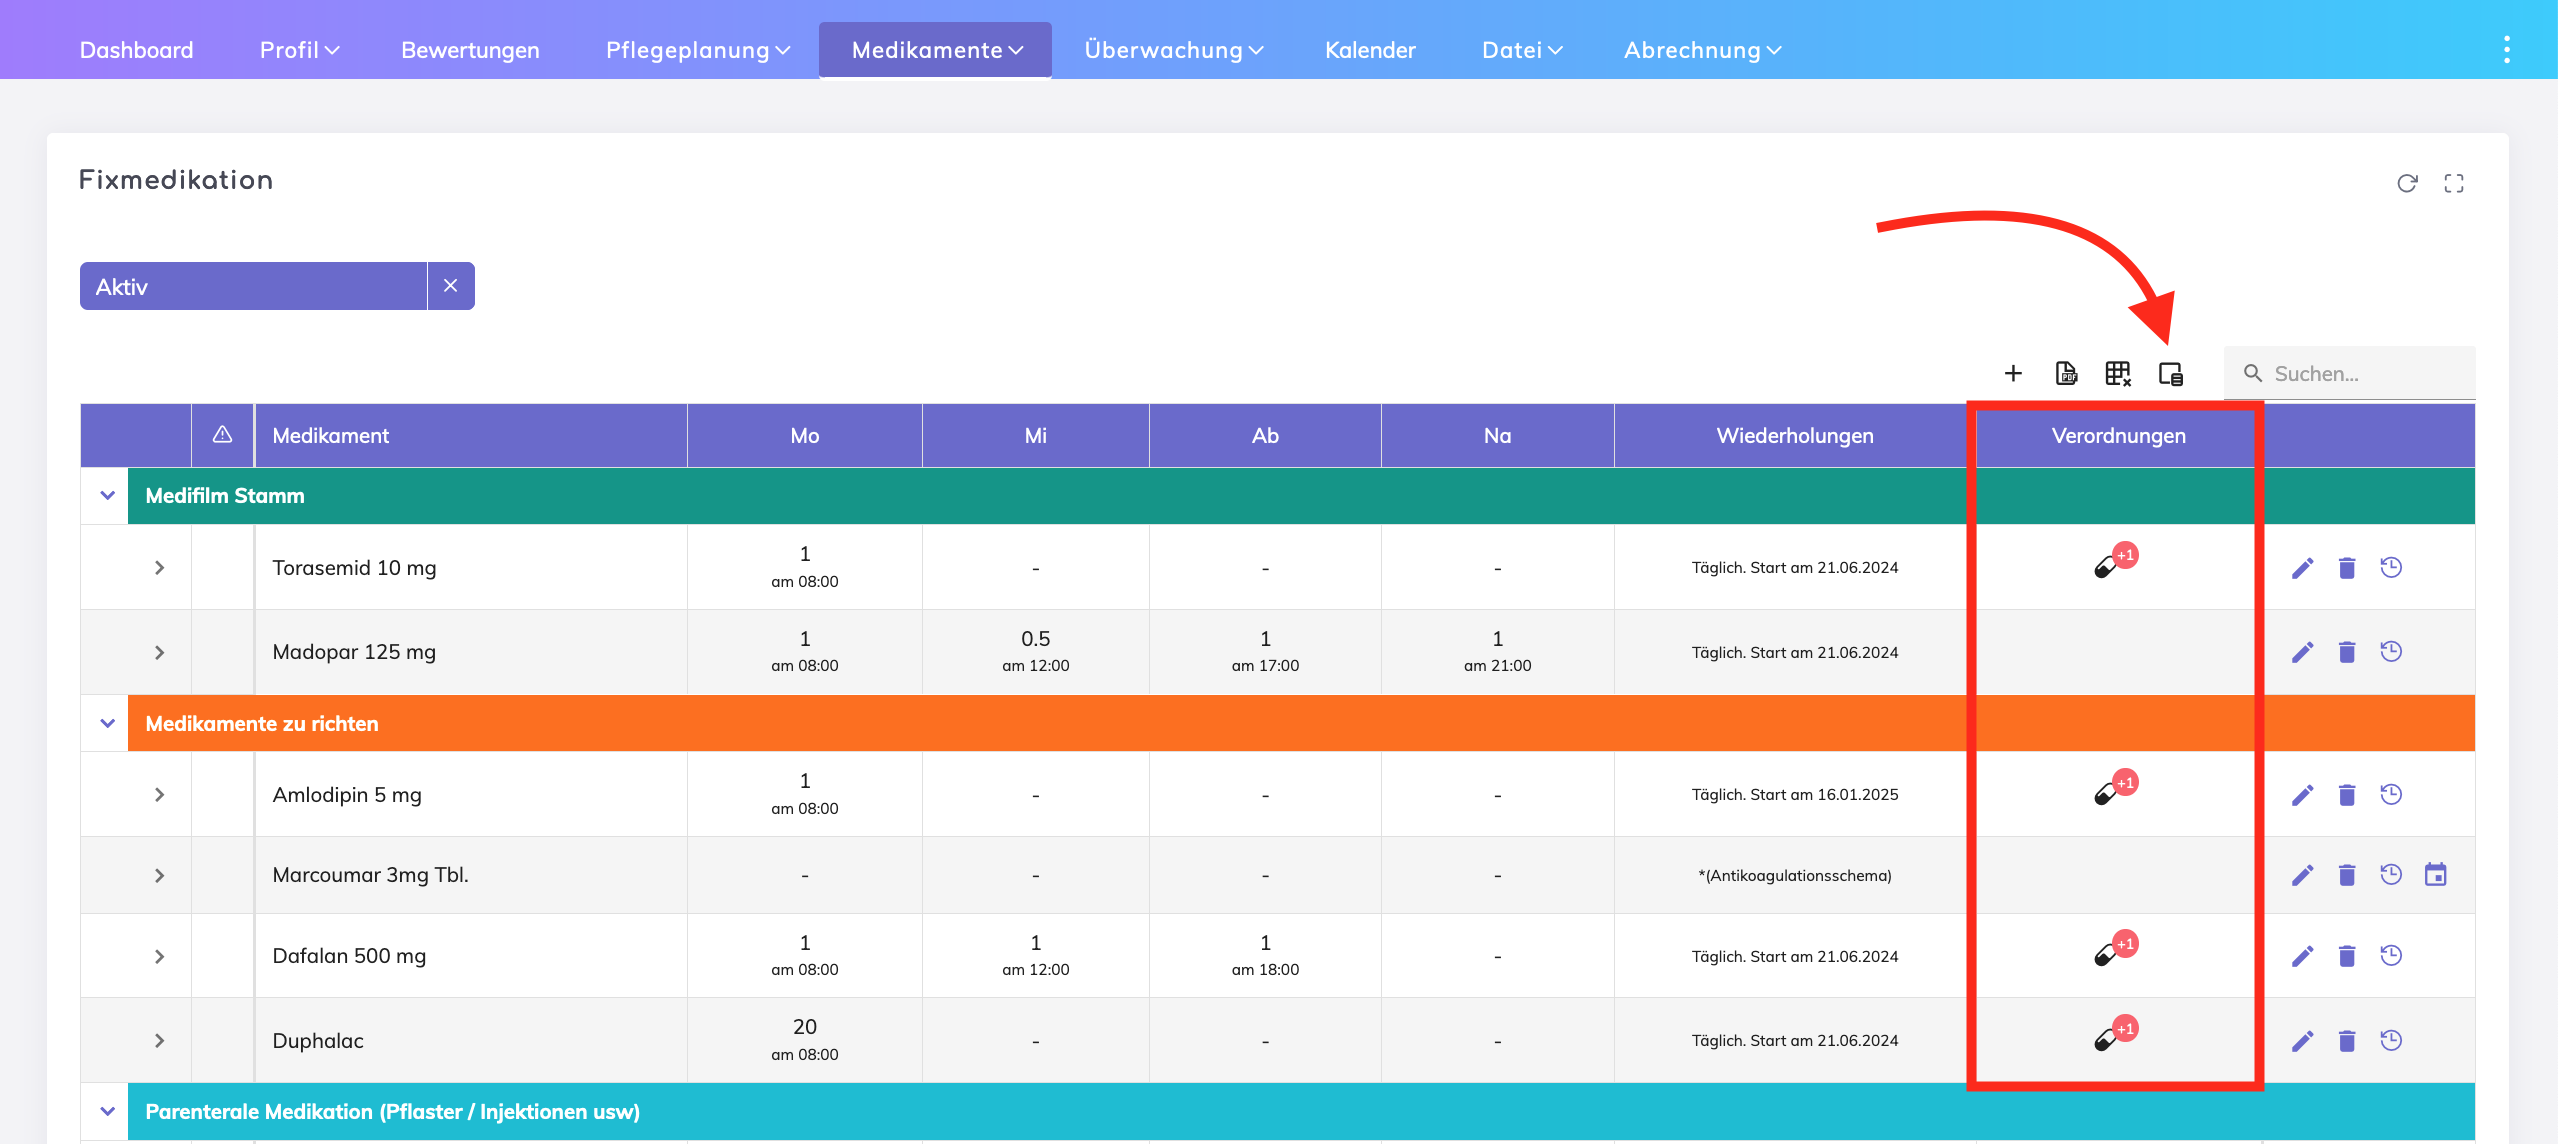2558x1144 pixels.
Task: Delete the Madopar 125 mg entry
Action: click(2347, 653)
